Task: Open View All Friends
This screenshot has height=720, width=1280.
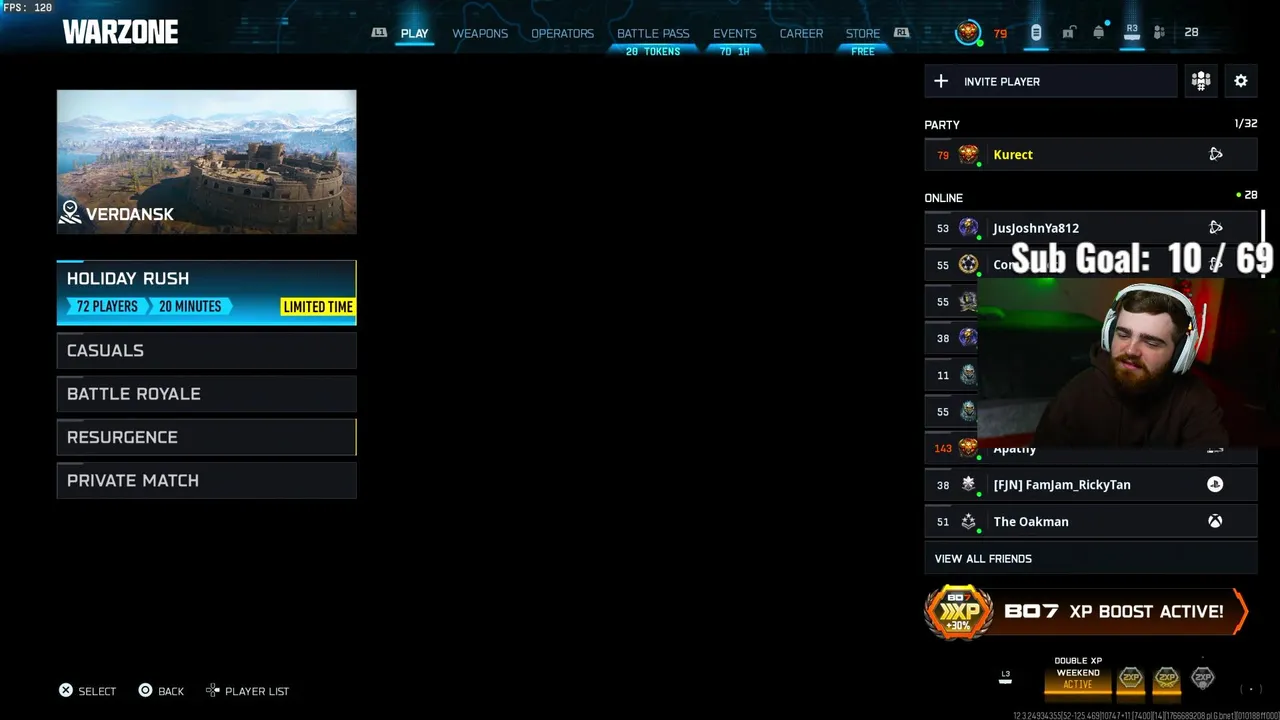Action: tap(1091, 558)
